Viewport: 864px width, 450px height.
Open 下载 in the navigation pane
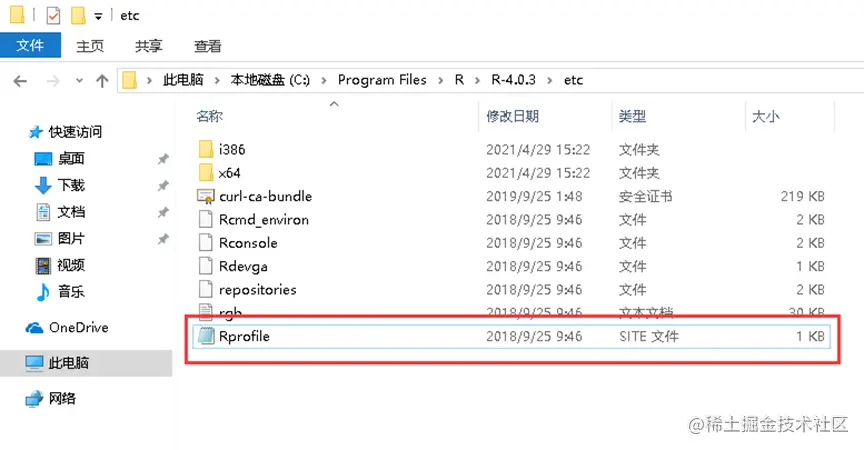click(71, 185)
